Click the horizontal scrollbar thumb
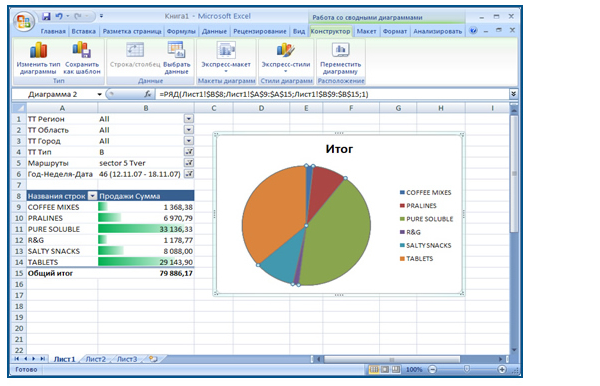 (x=391, y=359)
